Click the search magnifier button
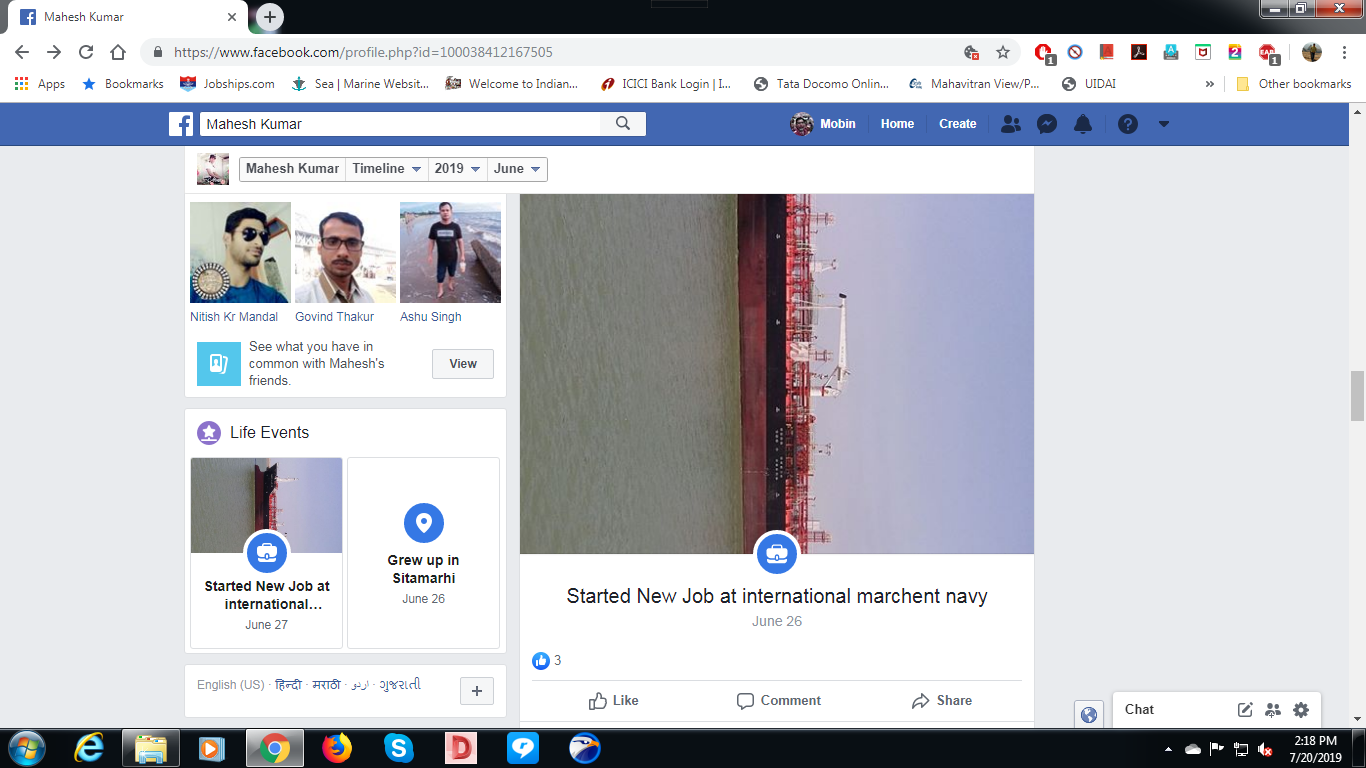This screenshot has height=768, width=1366. [623, 124]
